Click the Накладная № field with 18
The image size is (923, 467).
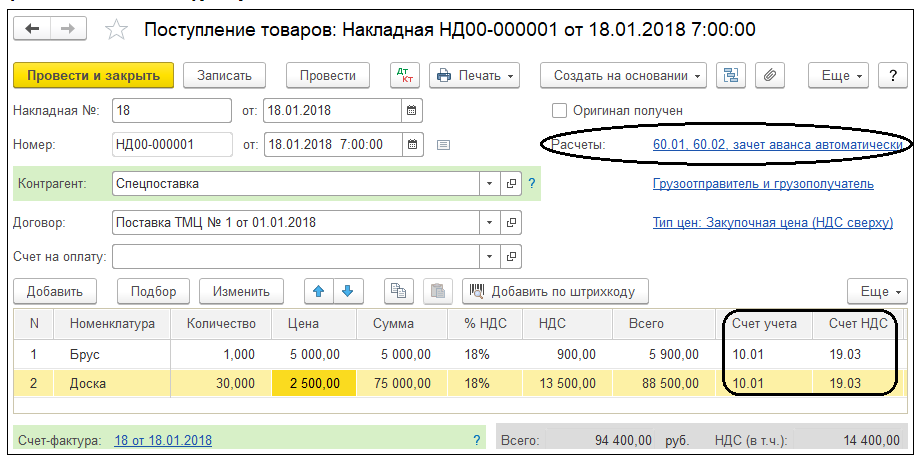point(172,110)
